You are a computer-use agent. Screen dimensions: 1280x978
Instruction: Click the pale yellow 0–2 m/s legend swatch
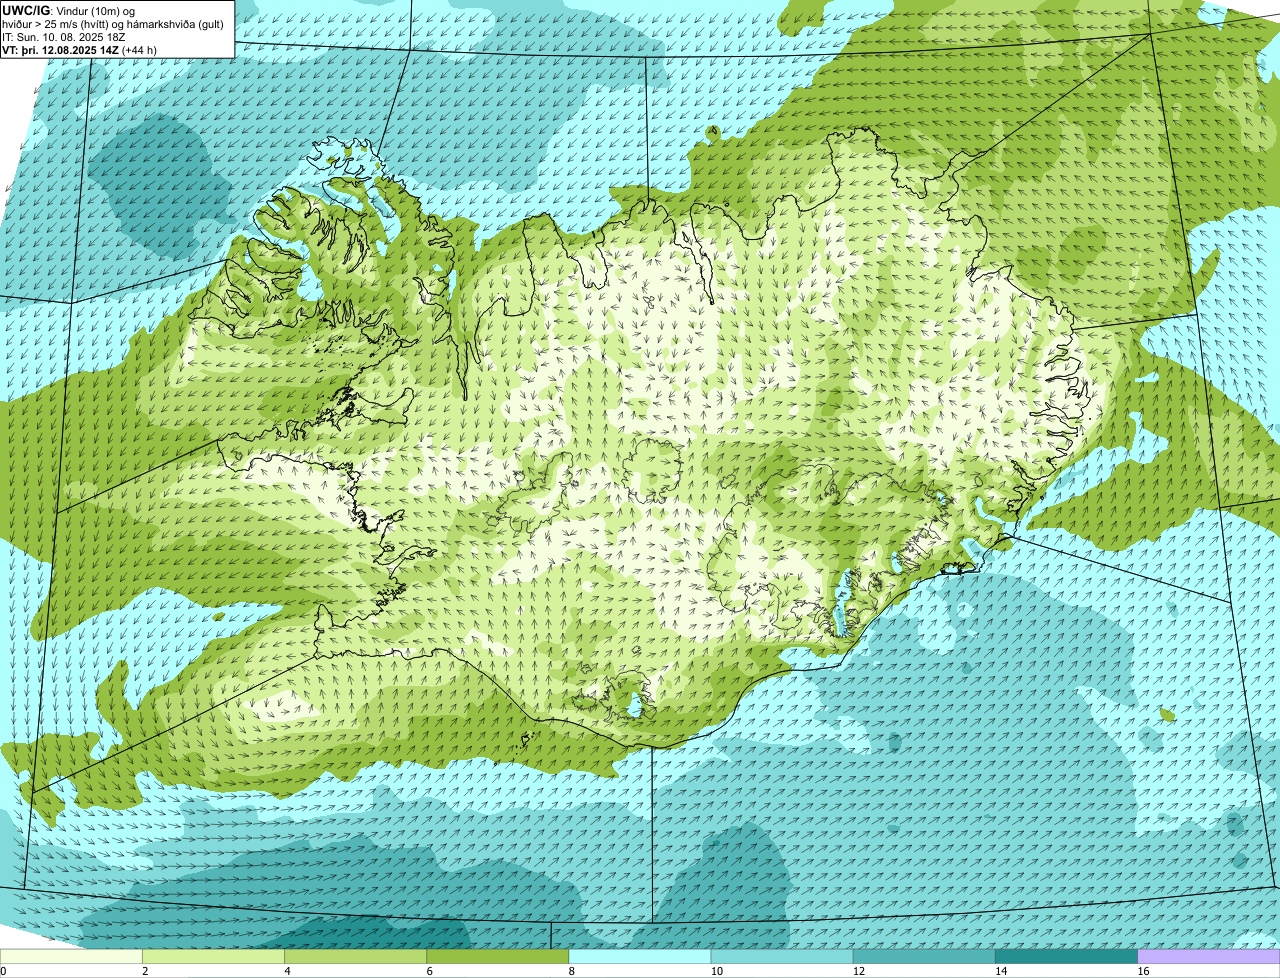pos(71,957)
